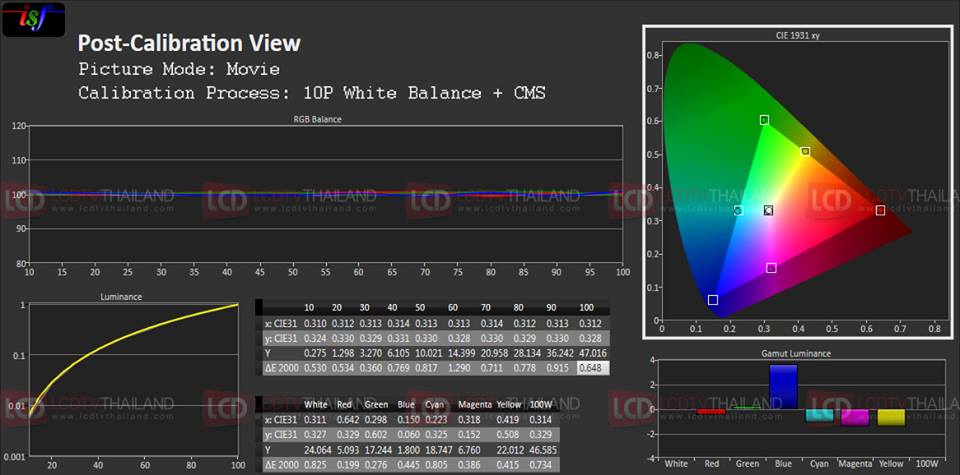The height and width of the screenshot is (475, 960).
Task: Click the Post-Calibration View heading
Action: click(x=189, y=44)
